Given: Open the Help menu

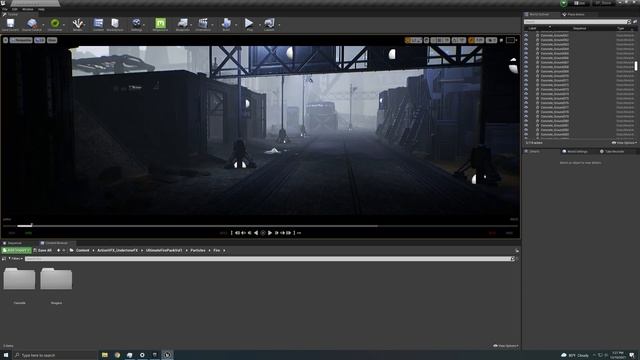Looking at the screenshot, I should (x=41, y=9).
